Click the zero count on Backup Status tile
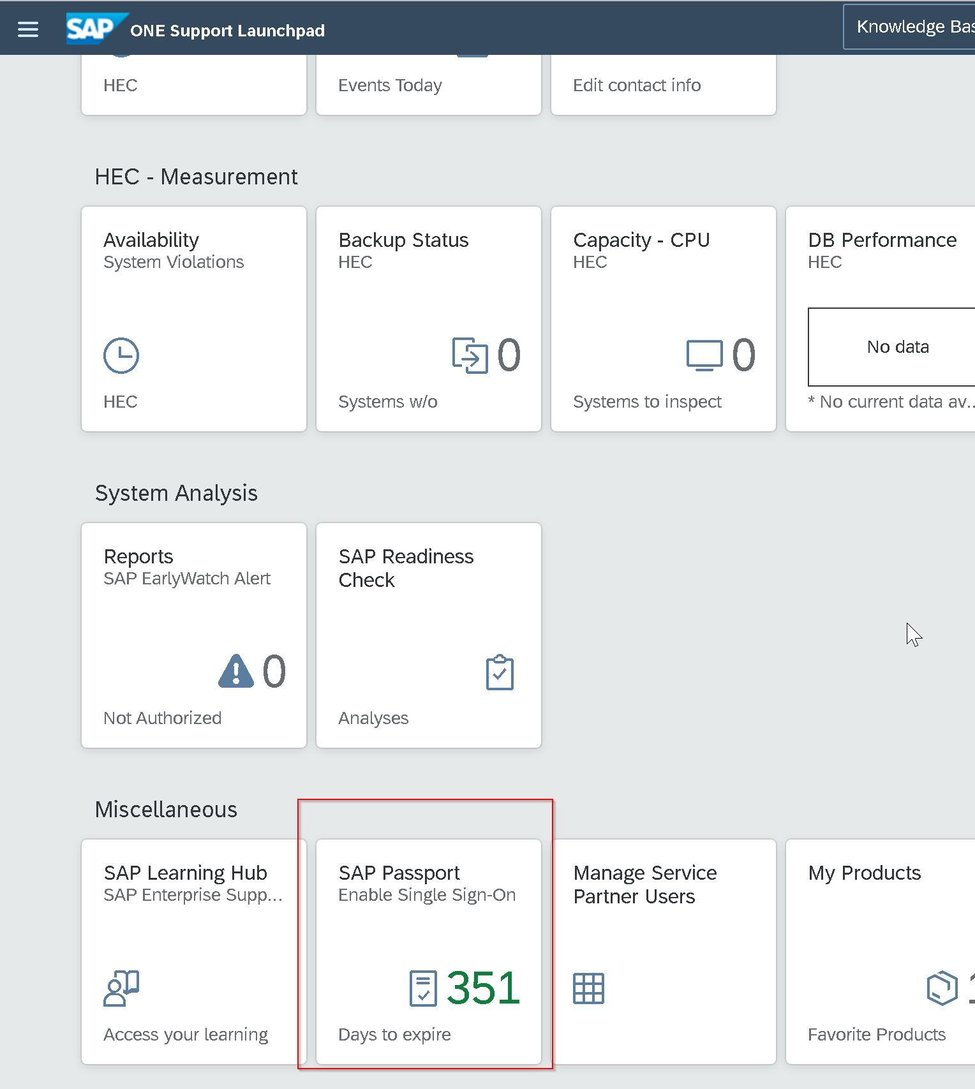This screenshot has width=975, height=1089. pos(510,355)
